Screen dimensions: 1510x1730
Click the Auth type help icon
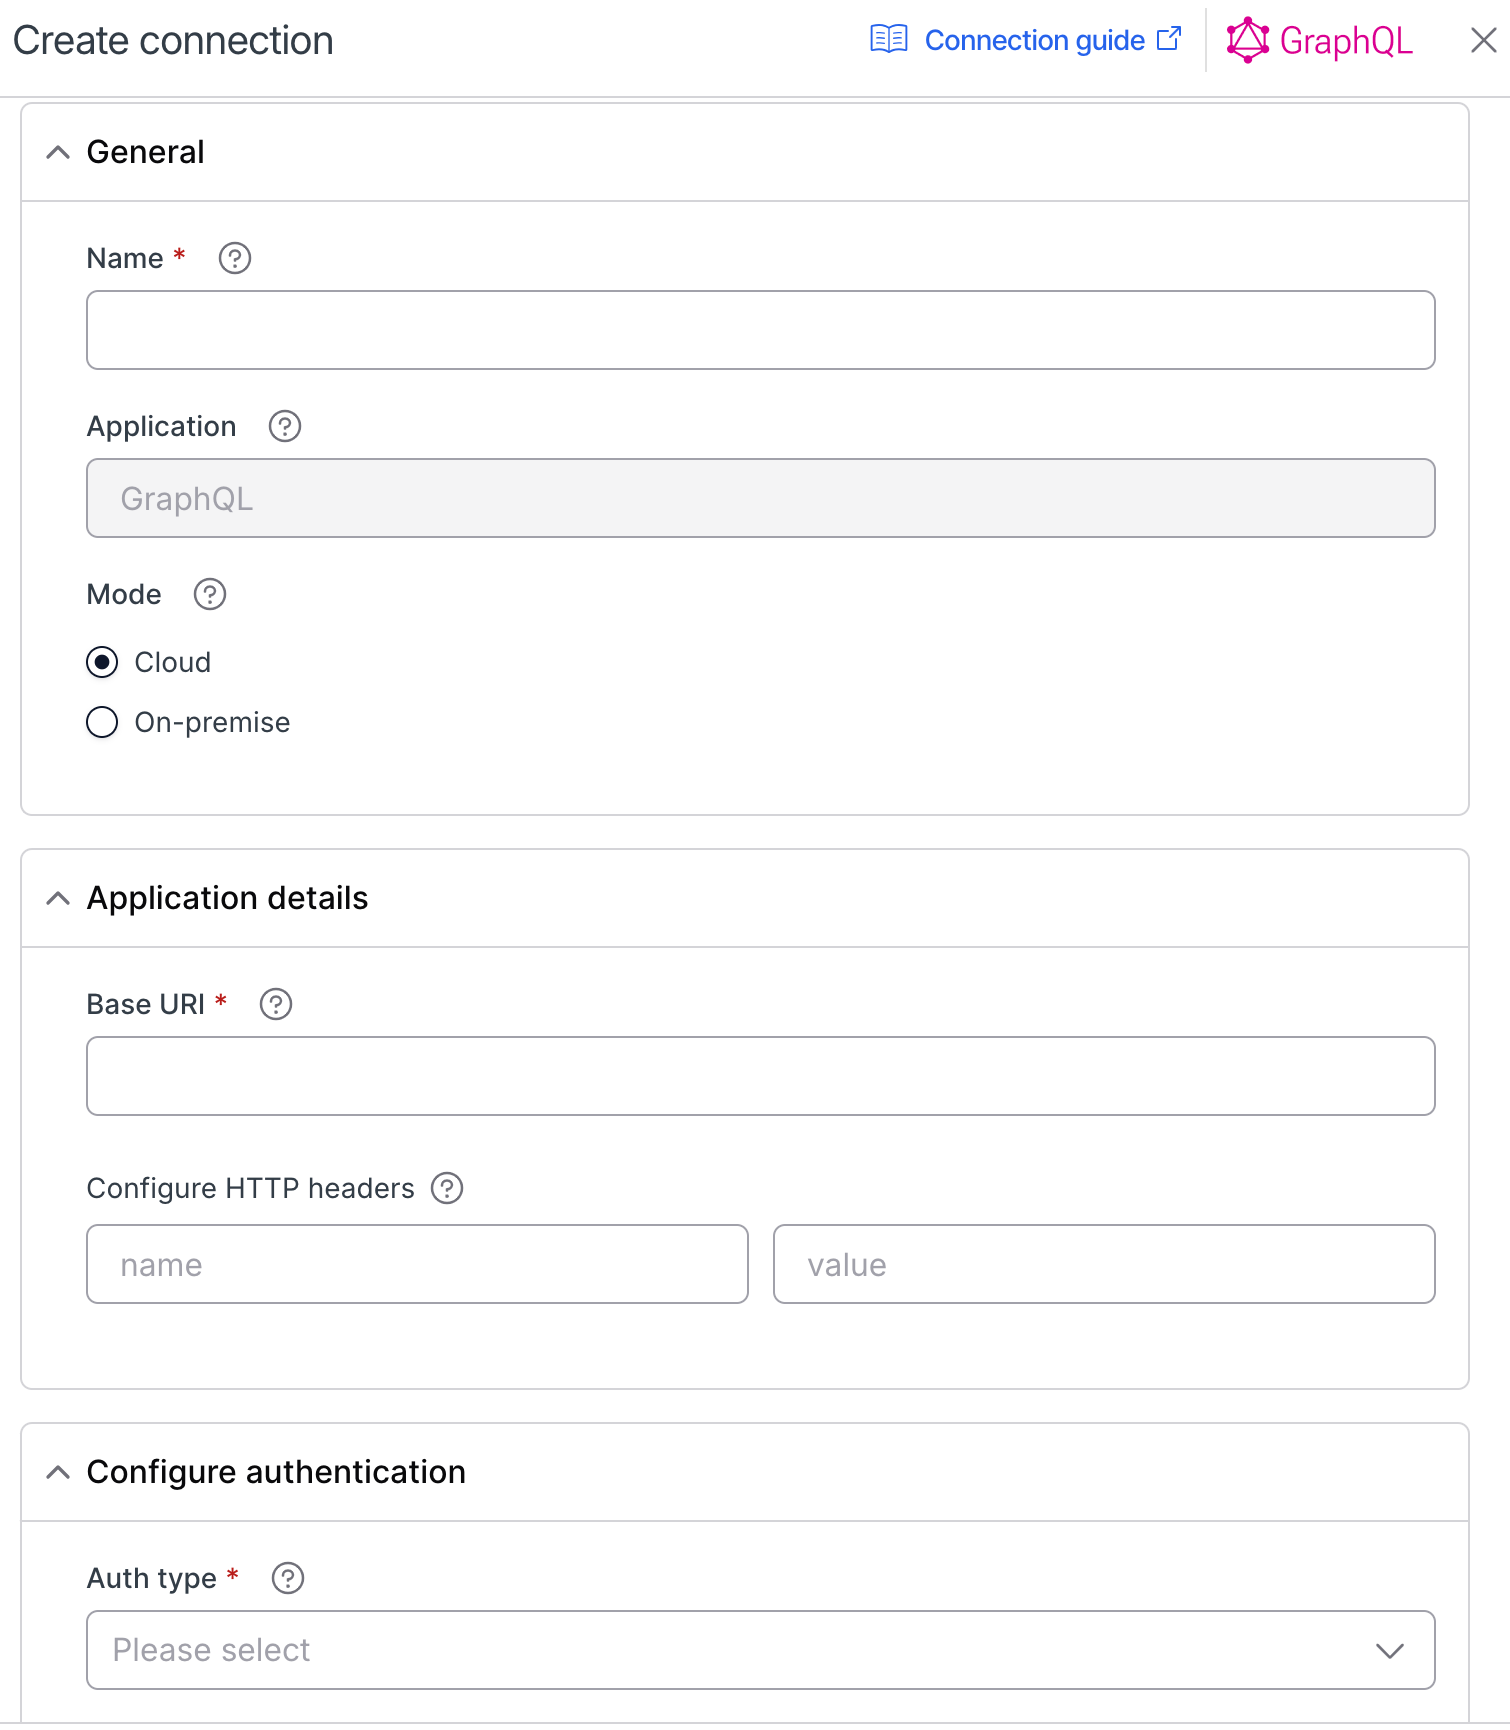point(288,1578)
